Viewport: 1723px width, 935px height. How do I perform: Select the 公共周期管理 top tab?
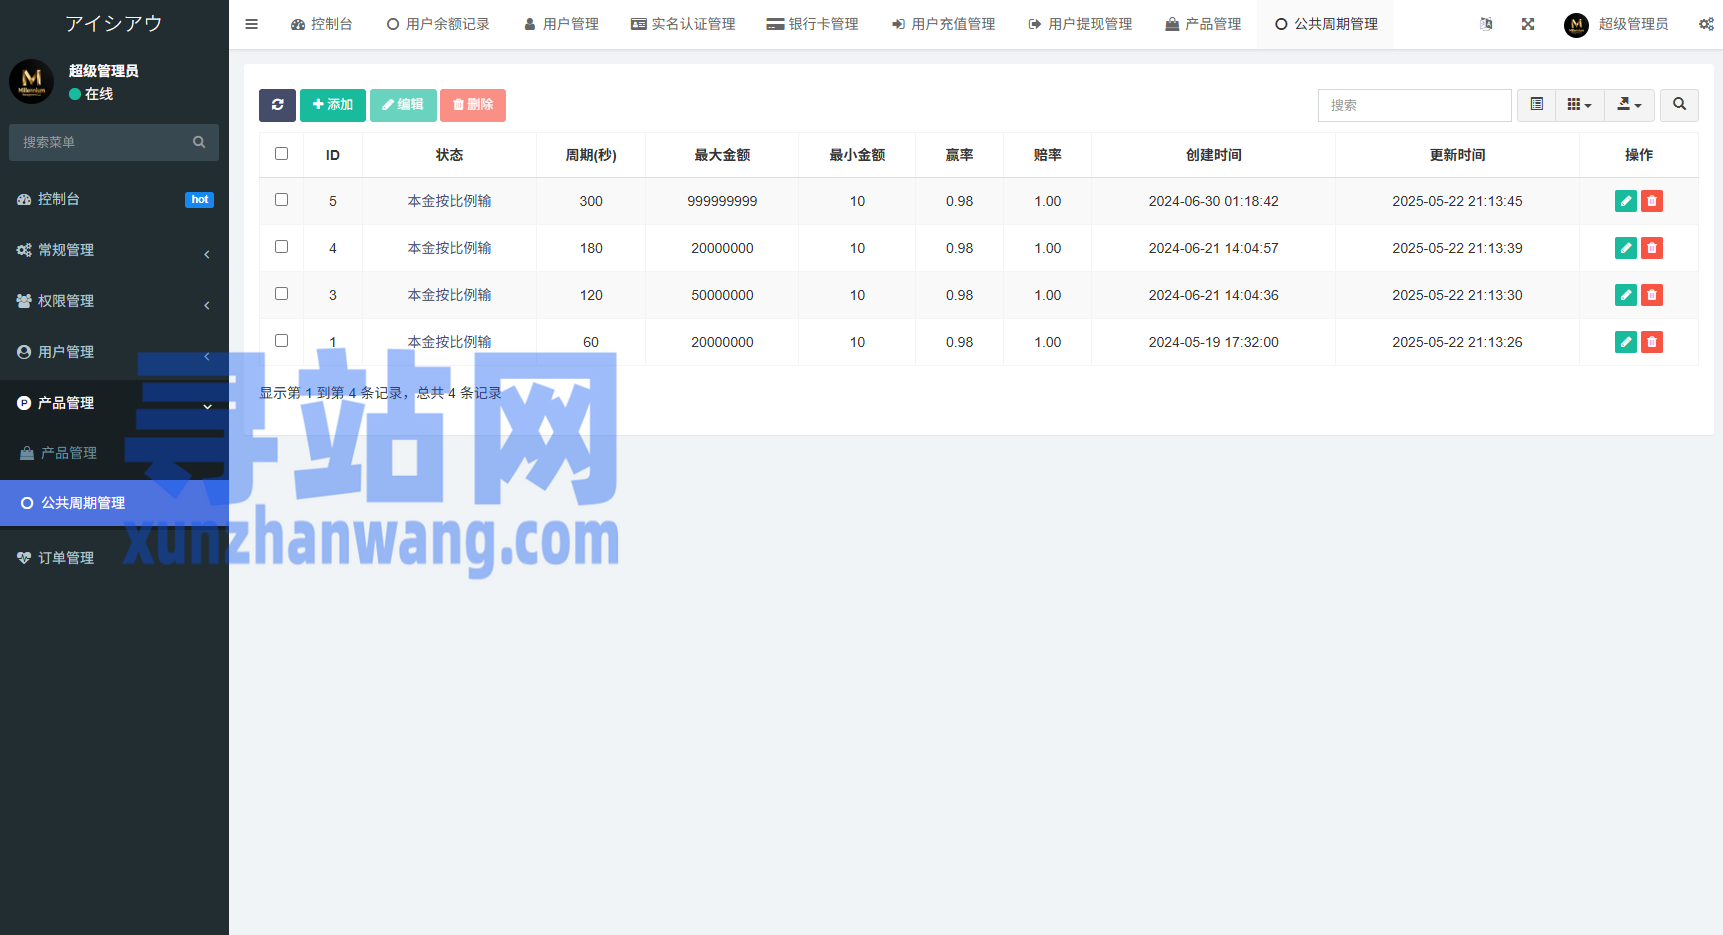pyautogui.click(x=1326, y=24)
